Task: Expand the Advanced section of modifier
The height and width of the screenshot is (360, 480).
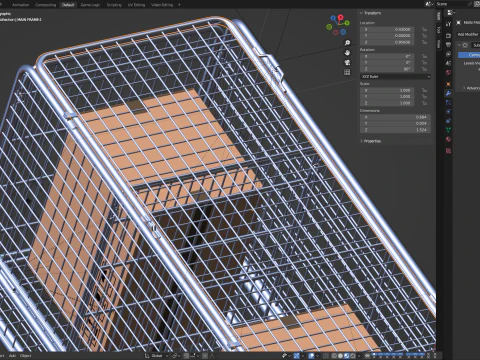Action: tap(472, 88)
